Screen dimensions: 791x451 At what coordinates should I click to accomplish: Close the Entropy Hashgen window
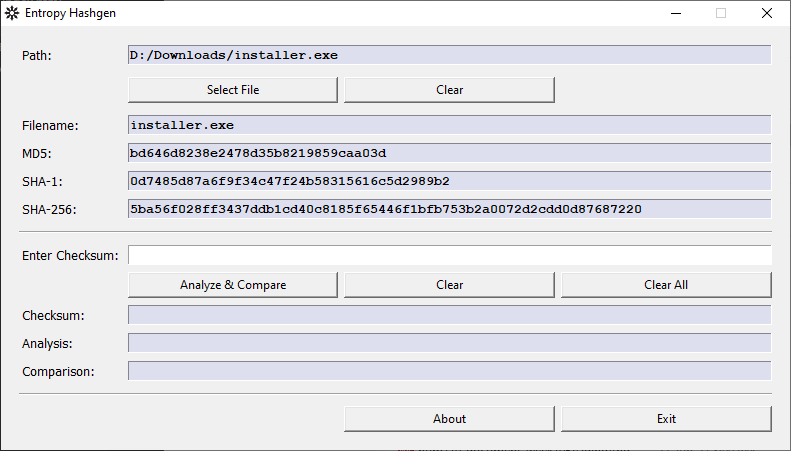(x=766, y=14)
